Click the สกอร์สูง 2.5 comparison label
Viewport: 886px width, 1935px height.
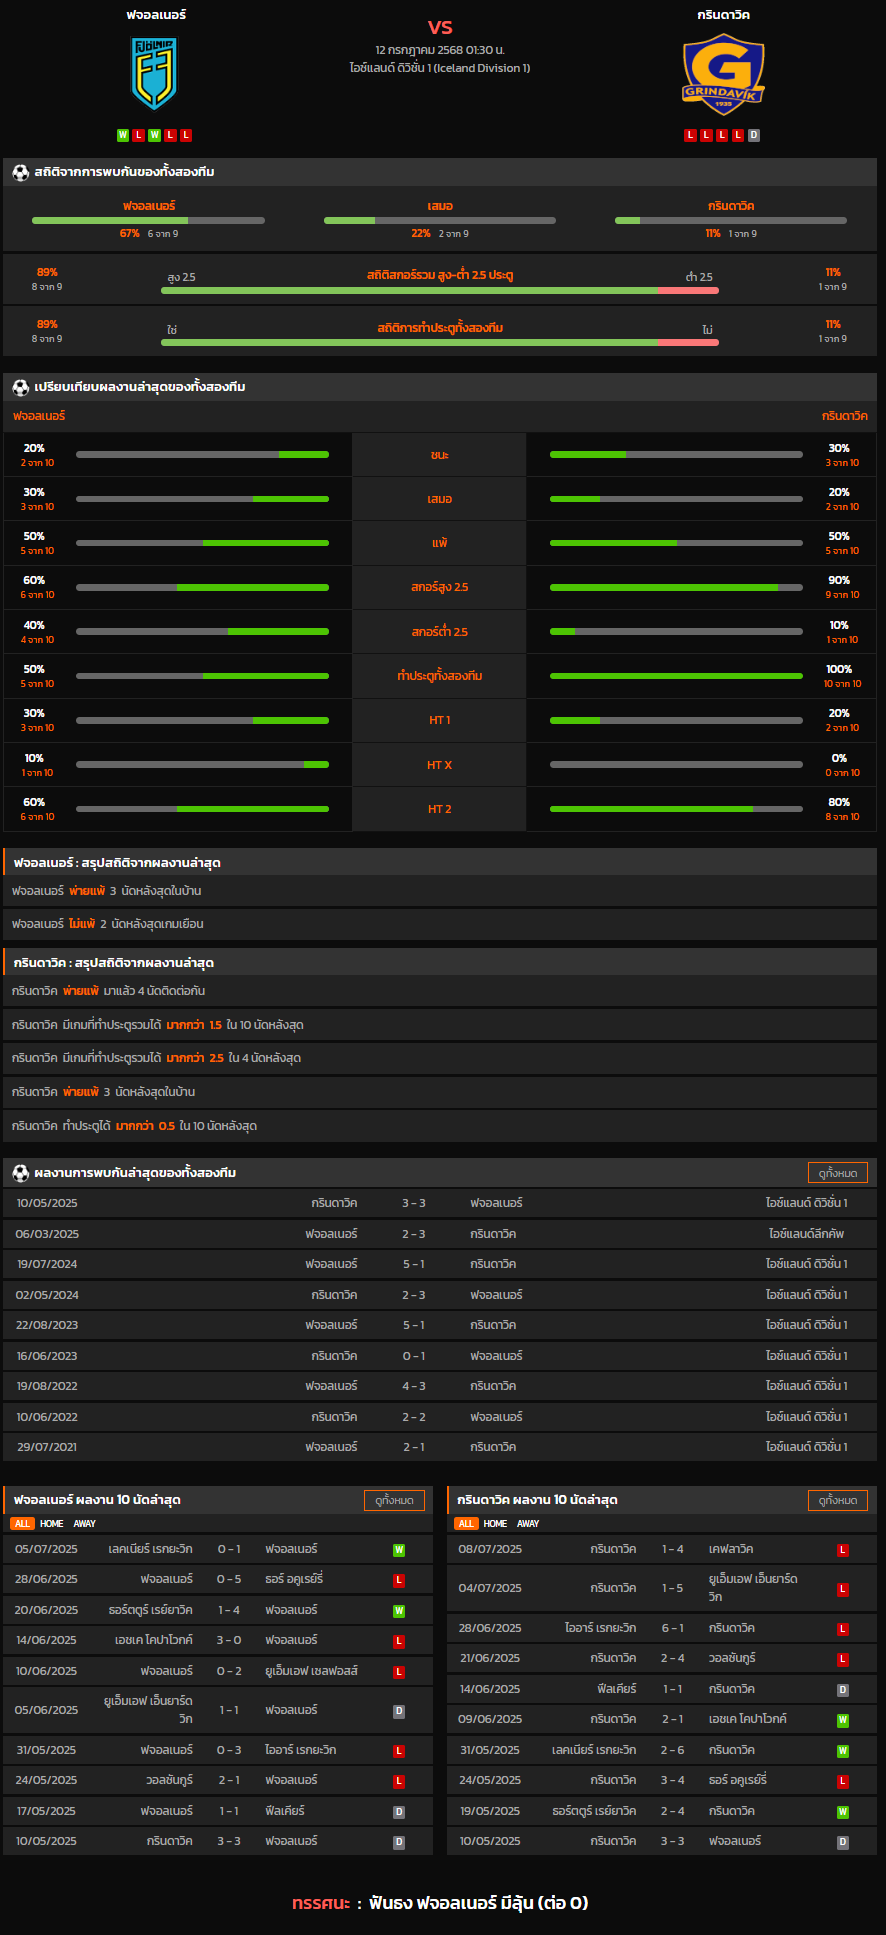(440, 587)
